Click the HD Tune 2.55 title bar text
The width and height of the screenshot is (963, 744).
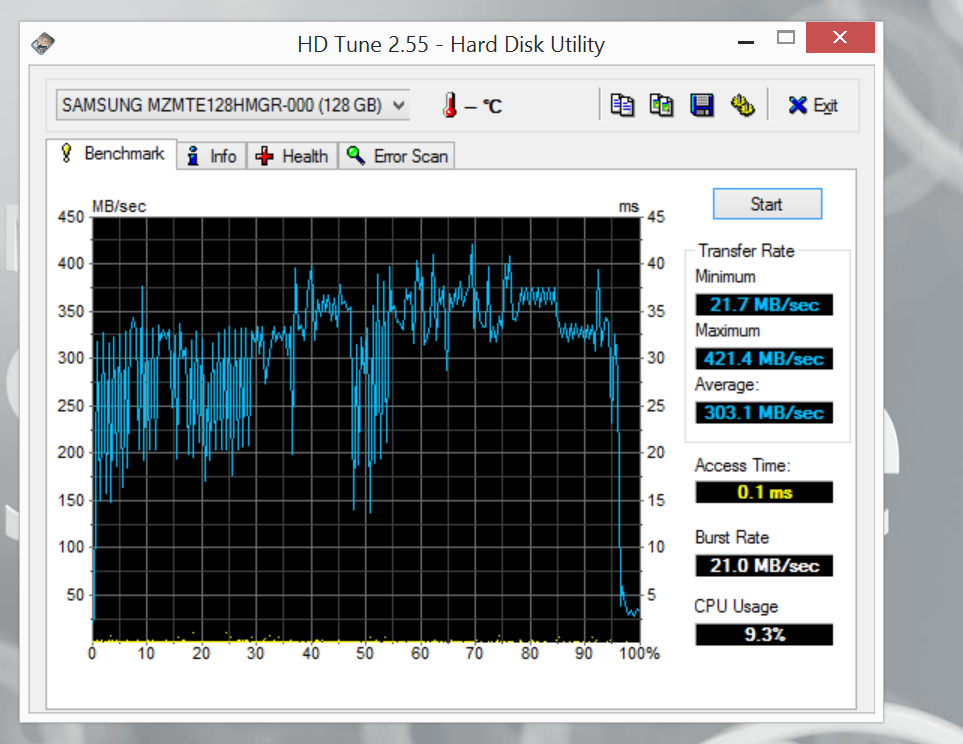(x=451, y=44)
